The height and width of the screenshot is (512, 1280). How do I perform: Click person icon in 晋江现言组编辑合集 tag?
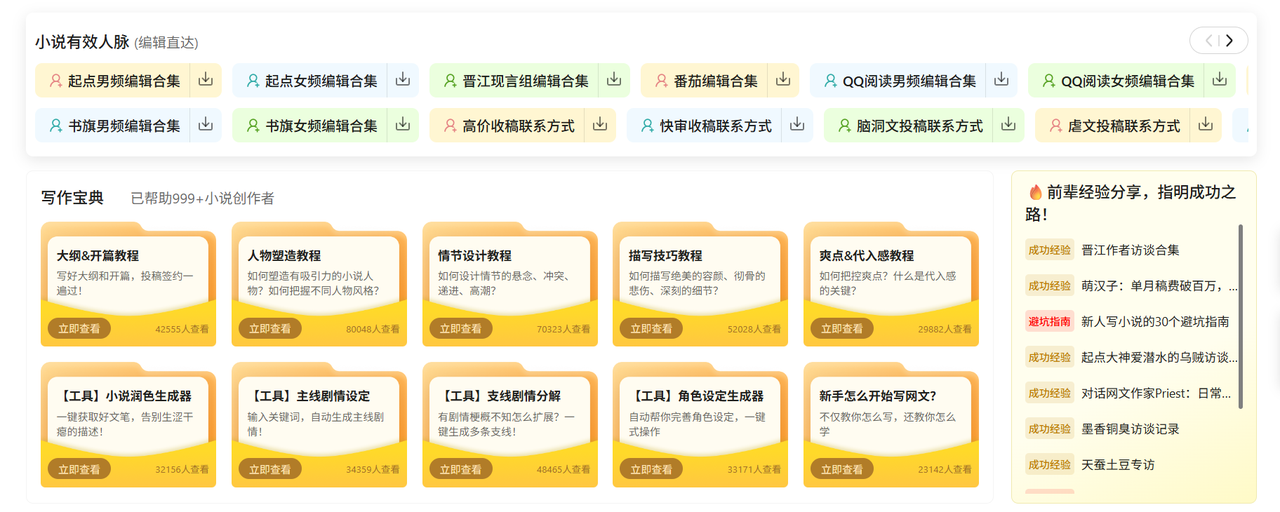(450, 81)
